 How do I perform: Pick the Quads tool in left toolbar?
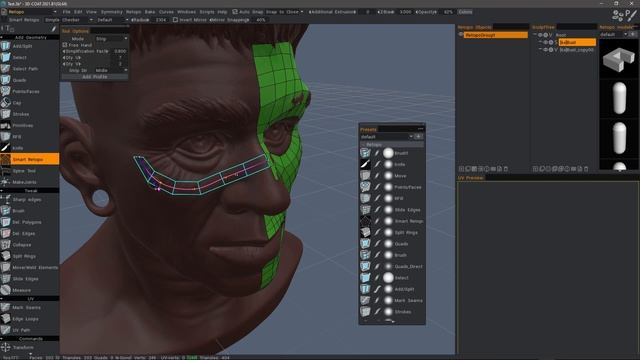(x=29, y=80)
